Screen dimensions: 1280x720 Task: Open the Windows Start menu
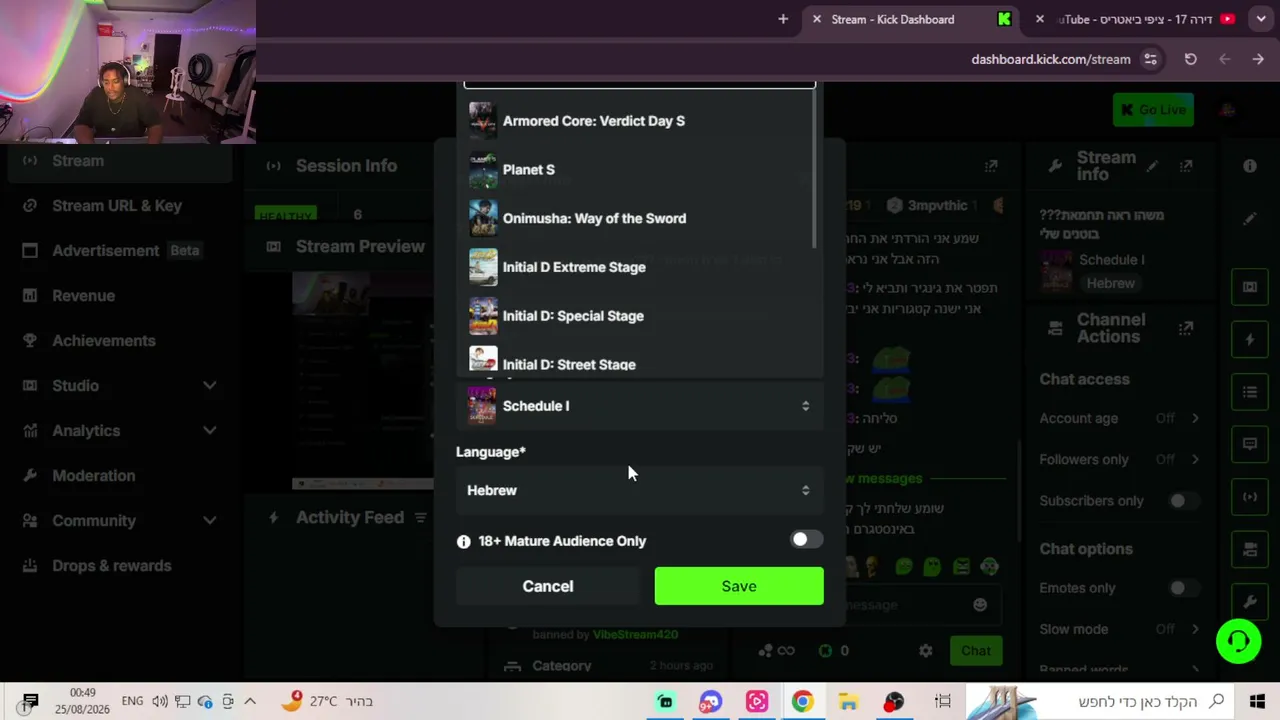(x=1257, y=702)
